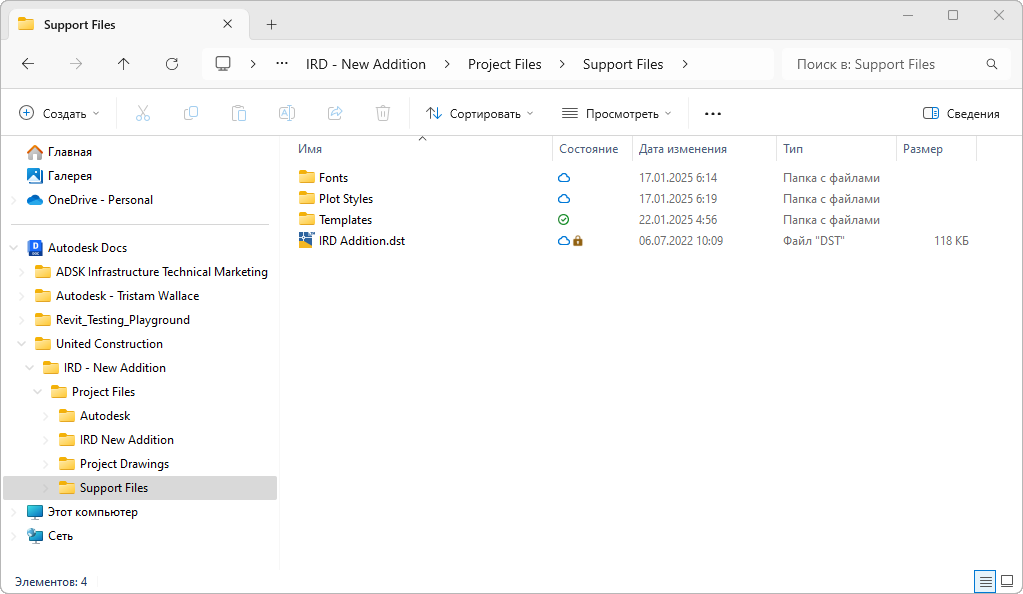Click the Delete trash icon
The width and height of the screenshot is (1023, 594).
click(383, 113)
